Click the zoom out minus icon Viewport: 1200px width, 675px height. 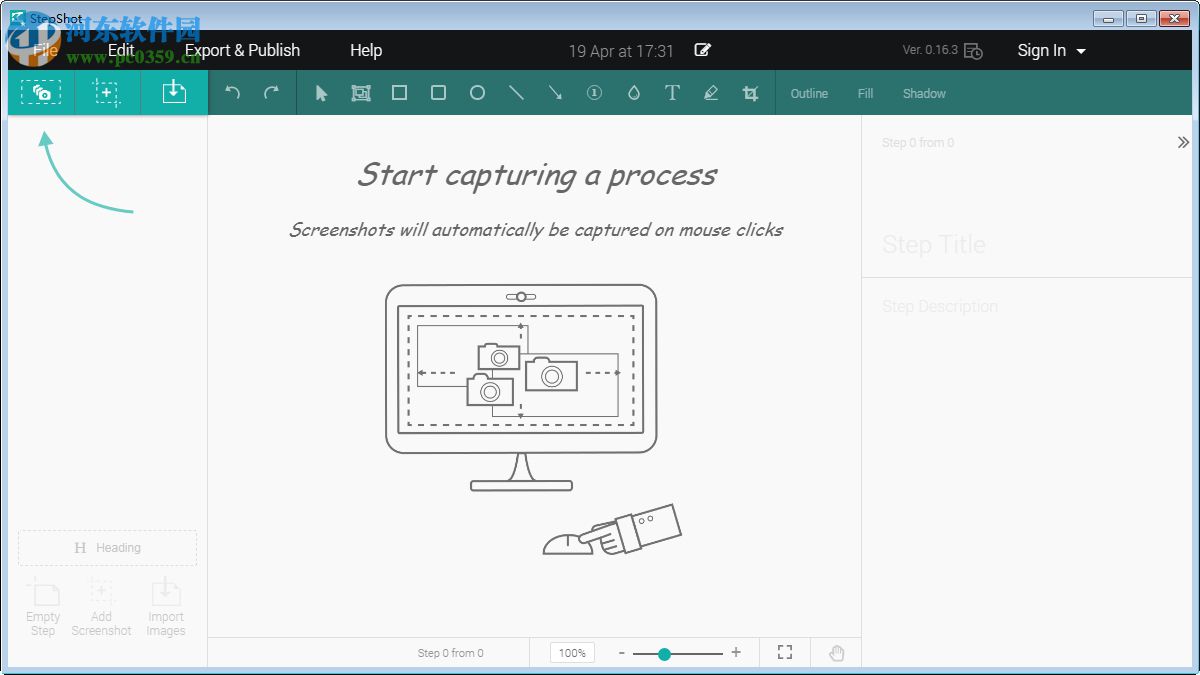click(621, 652)
